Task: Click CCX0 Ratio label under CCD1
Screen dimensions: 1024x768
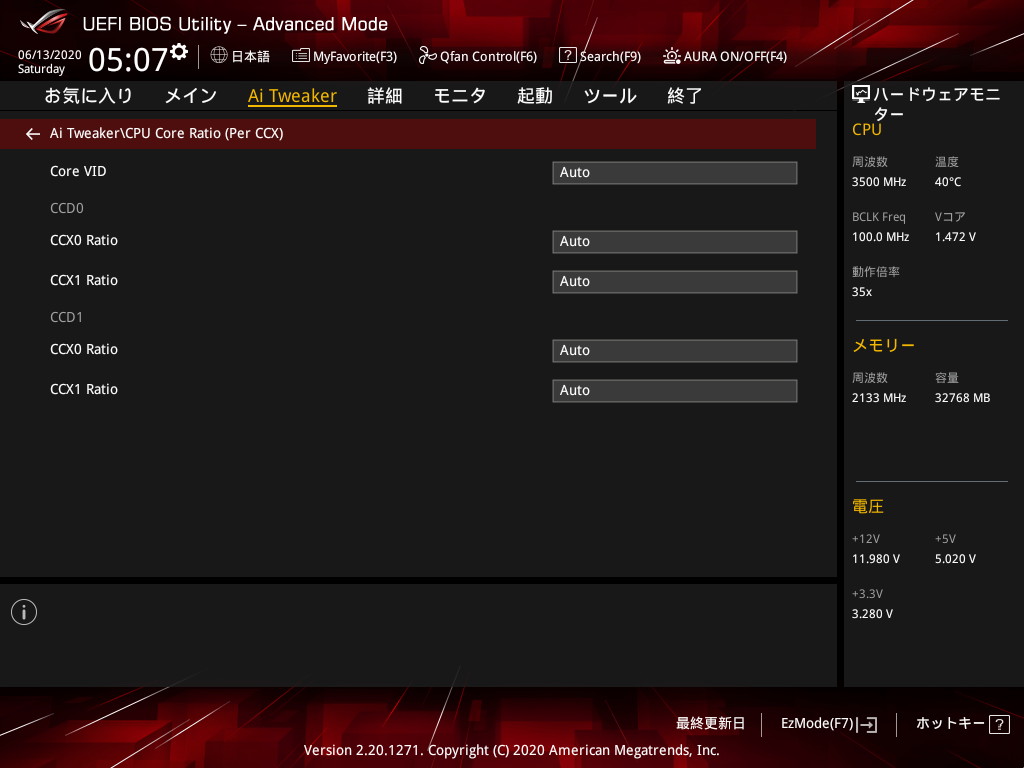Action: tap(84, 349)
